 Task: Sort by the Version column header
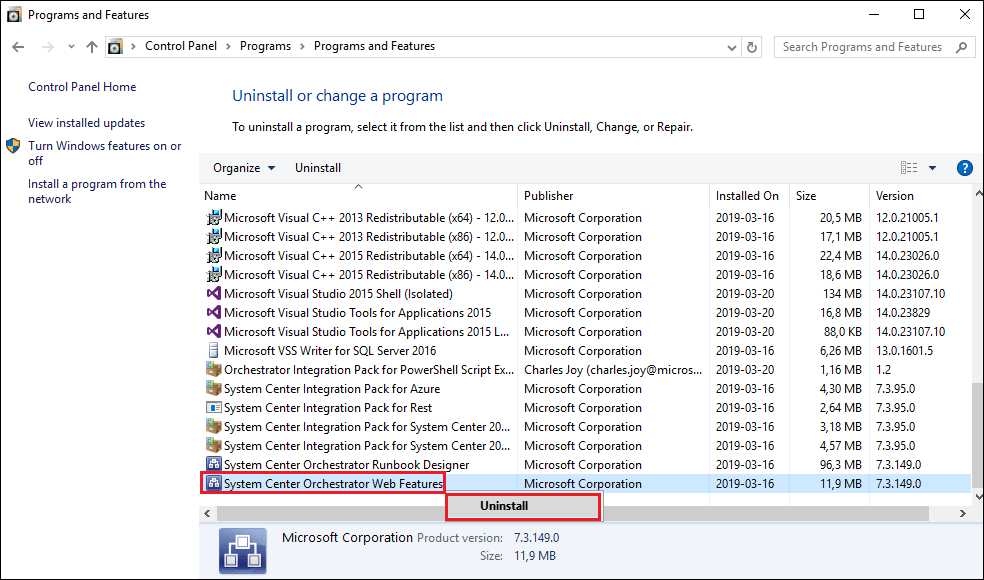pyautogui.click(x=919, y=196)
